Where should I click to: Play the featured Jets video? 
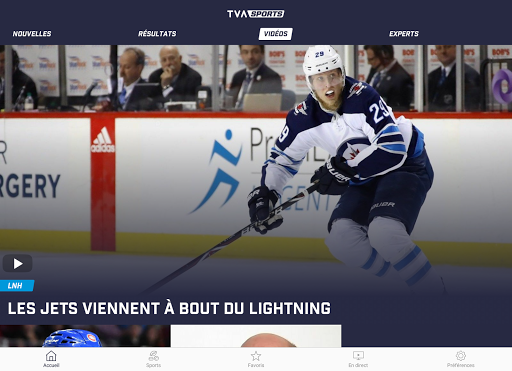[18, 263]
